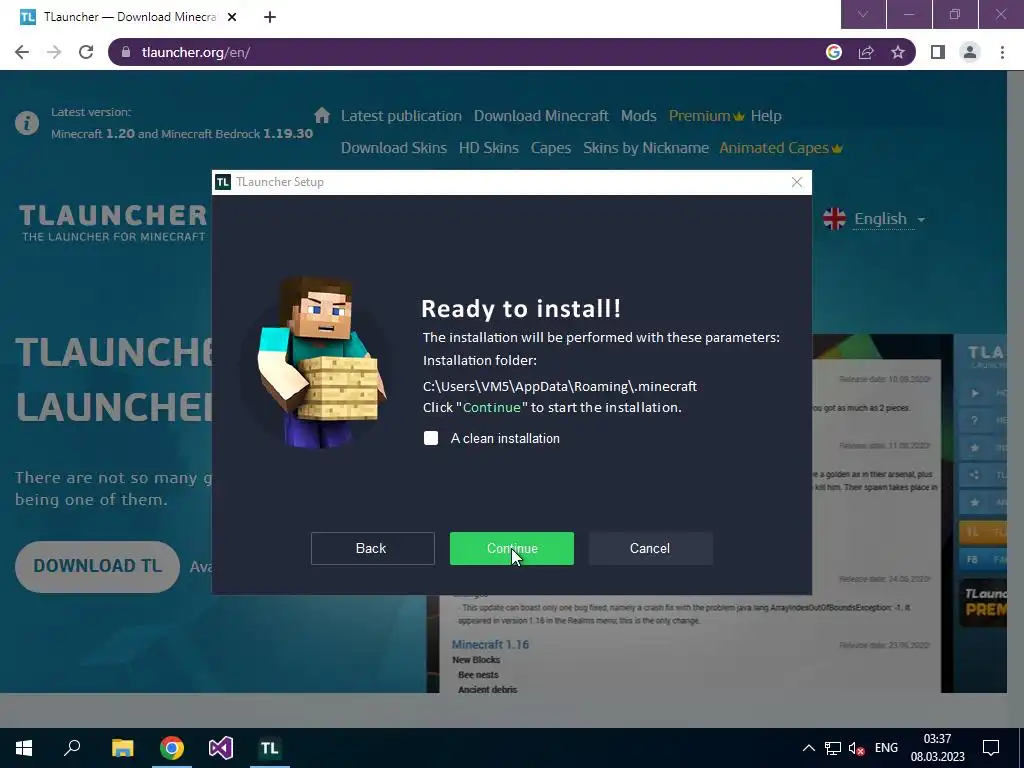Show hidden system tray icons

(x=808, y=748)
